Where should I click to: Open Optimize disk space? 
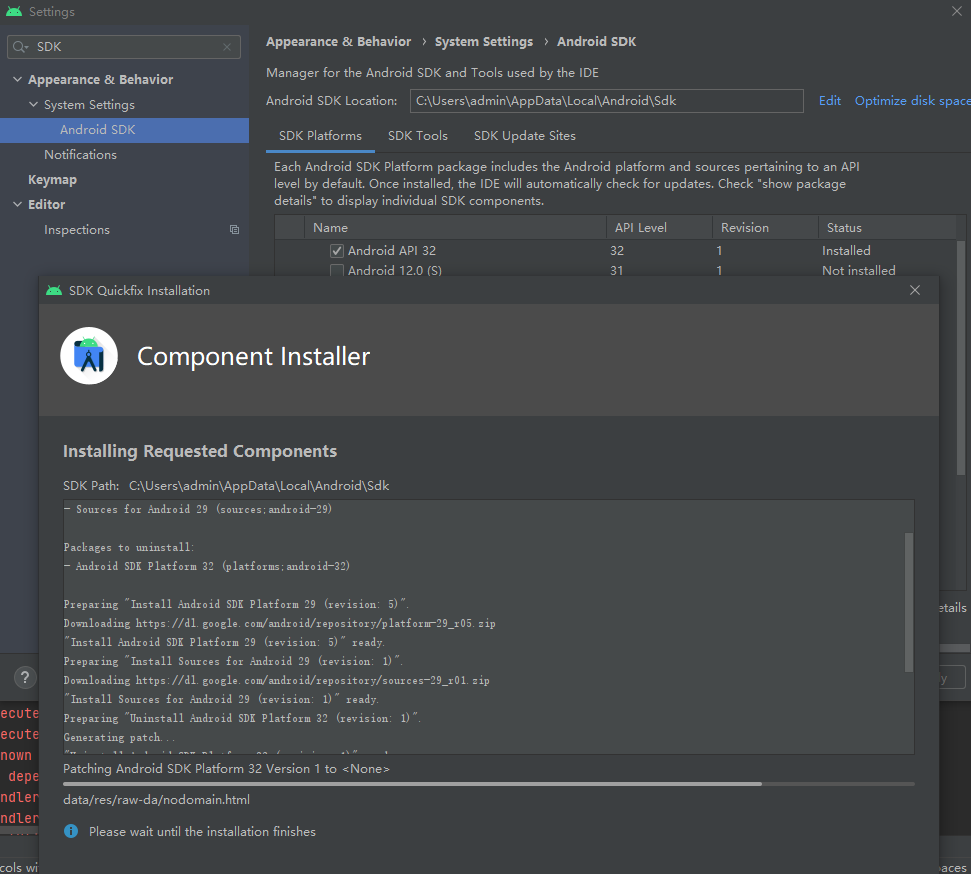point(910,100)
